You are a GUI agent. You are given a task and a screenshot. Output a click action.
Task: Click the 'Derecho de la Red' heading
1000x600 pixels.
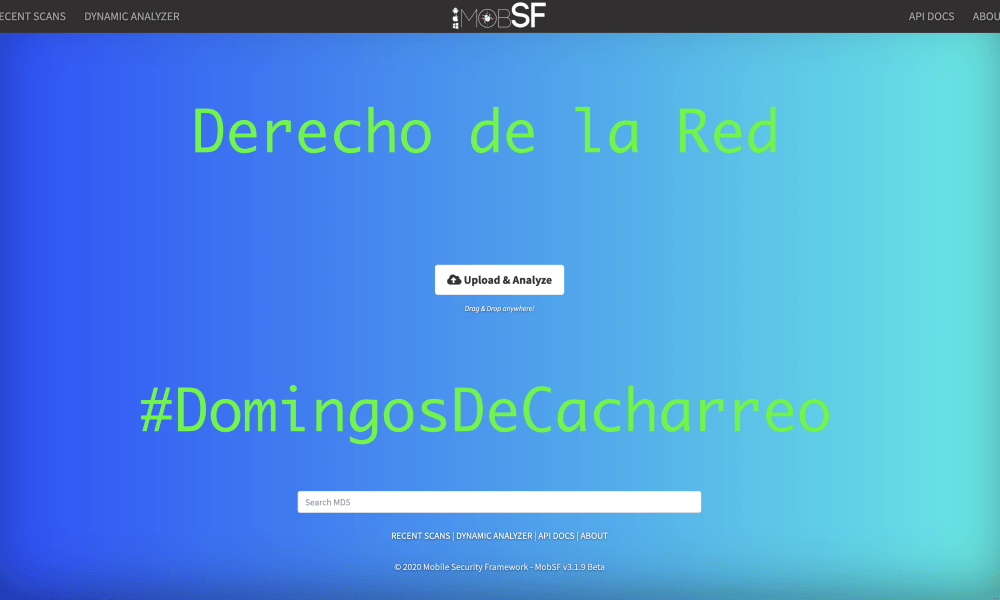point(485,132)
